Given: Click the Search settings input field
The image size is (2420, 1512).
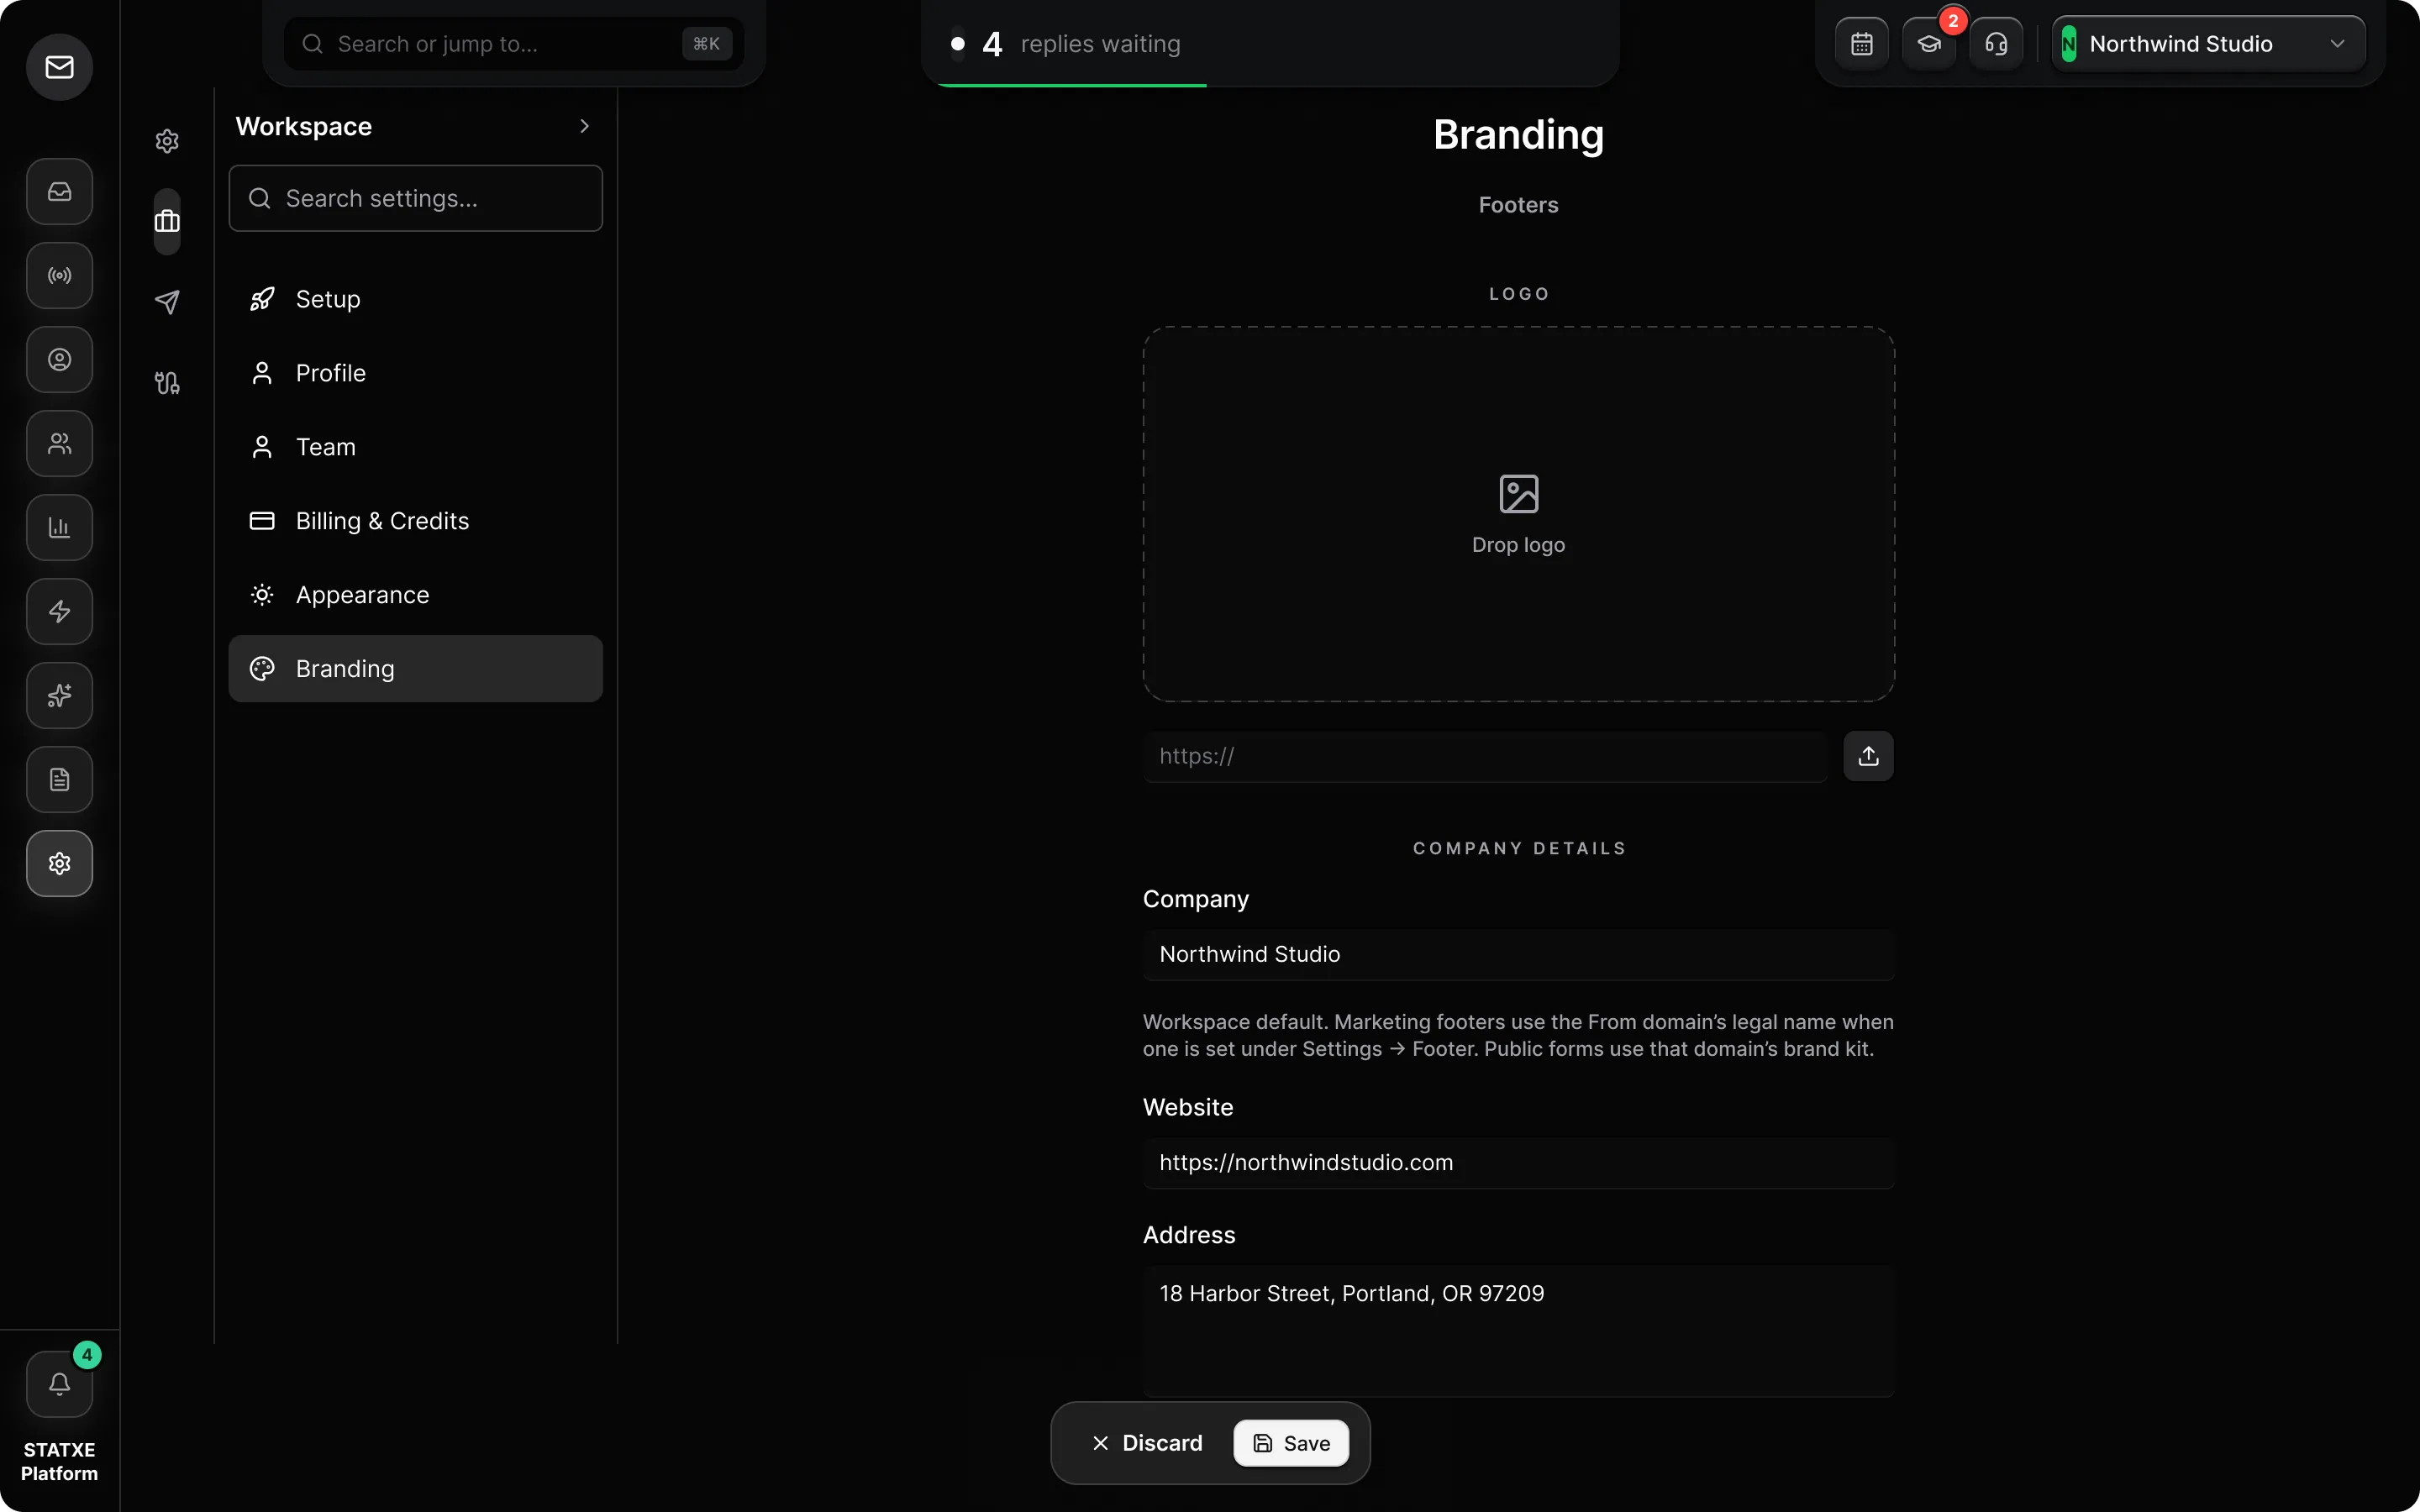Looking at the screenshot, I should coord(415,198).
